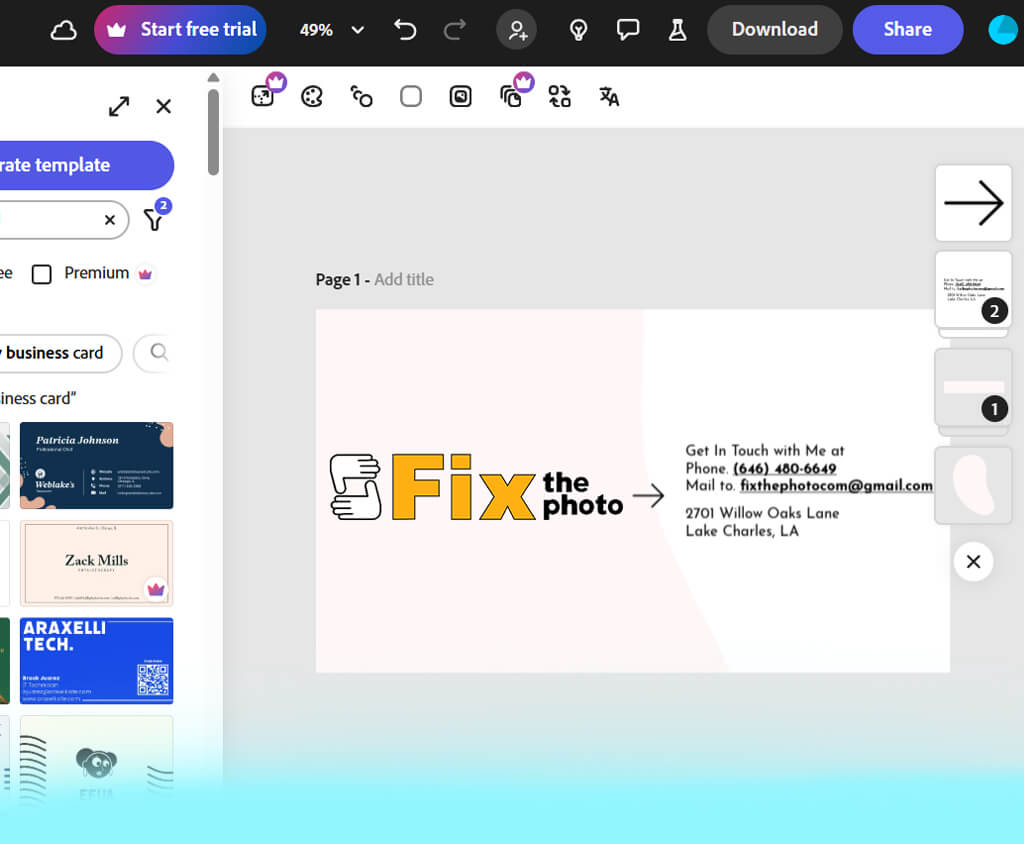Open the user profile avatar
The height and width of the screenshot is (844, 1024).
(x=1004, y=30)
